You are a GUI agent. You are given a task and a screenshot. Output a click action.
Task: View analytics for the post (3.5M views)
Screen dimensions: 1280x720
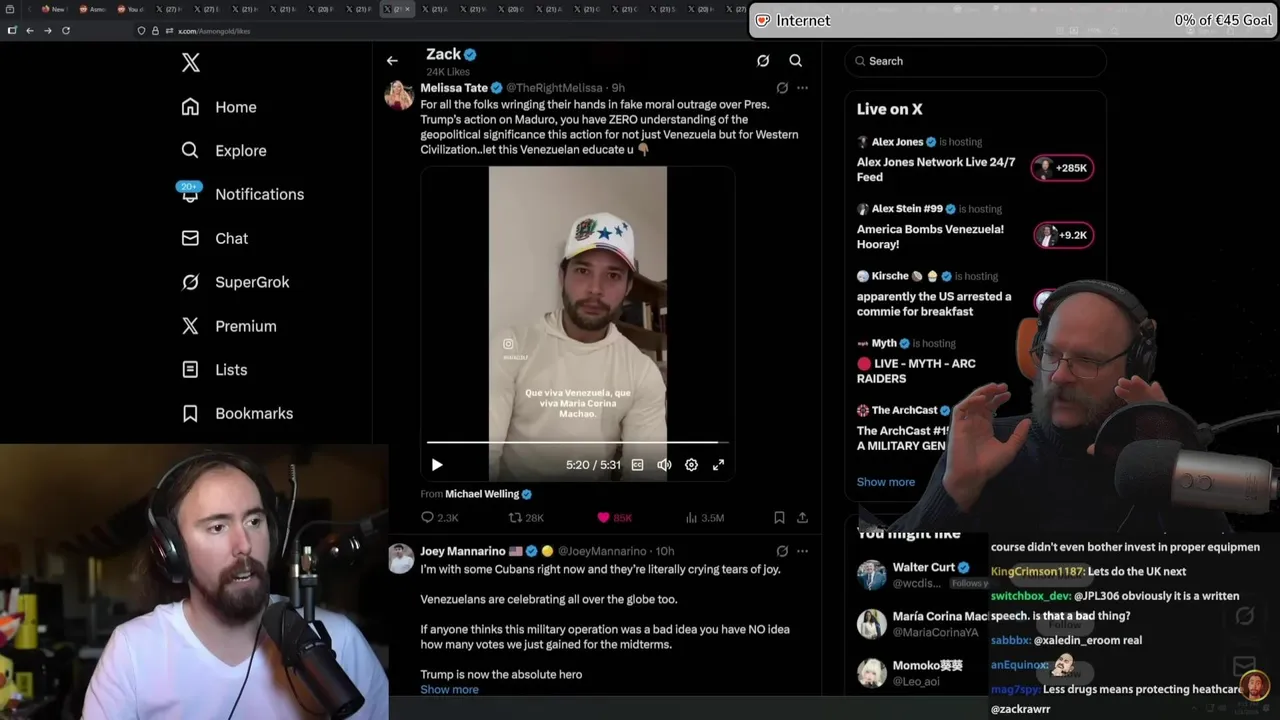(704, 518)
